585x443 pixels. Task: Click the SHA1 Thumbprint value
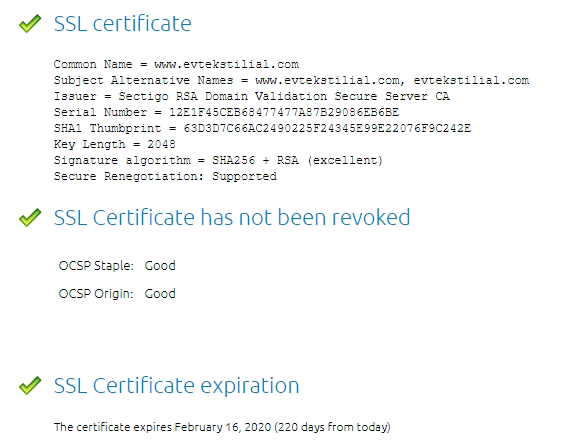327,128
